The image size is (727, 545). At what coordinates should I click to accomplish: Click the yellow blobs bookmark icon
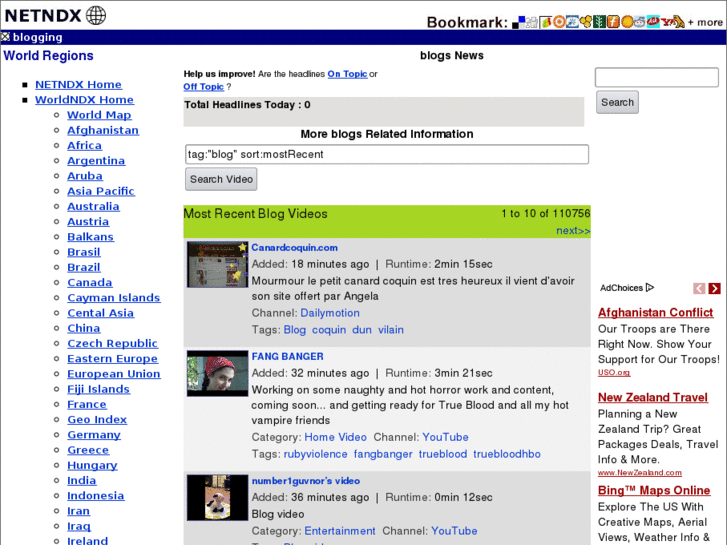point(586,22)
